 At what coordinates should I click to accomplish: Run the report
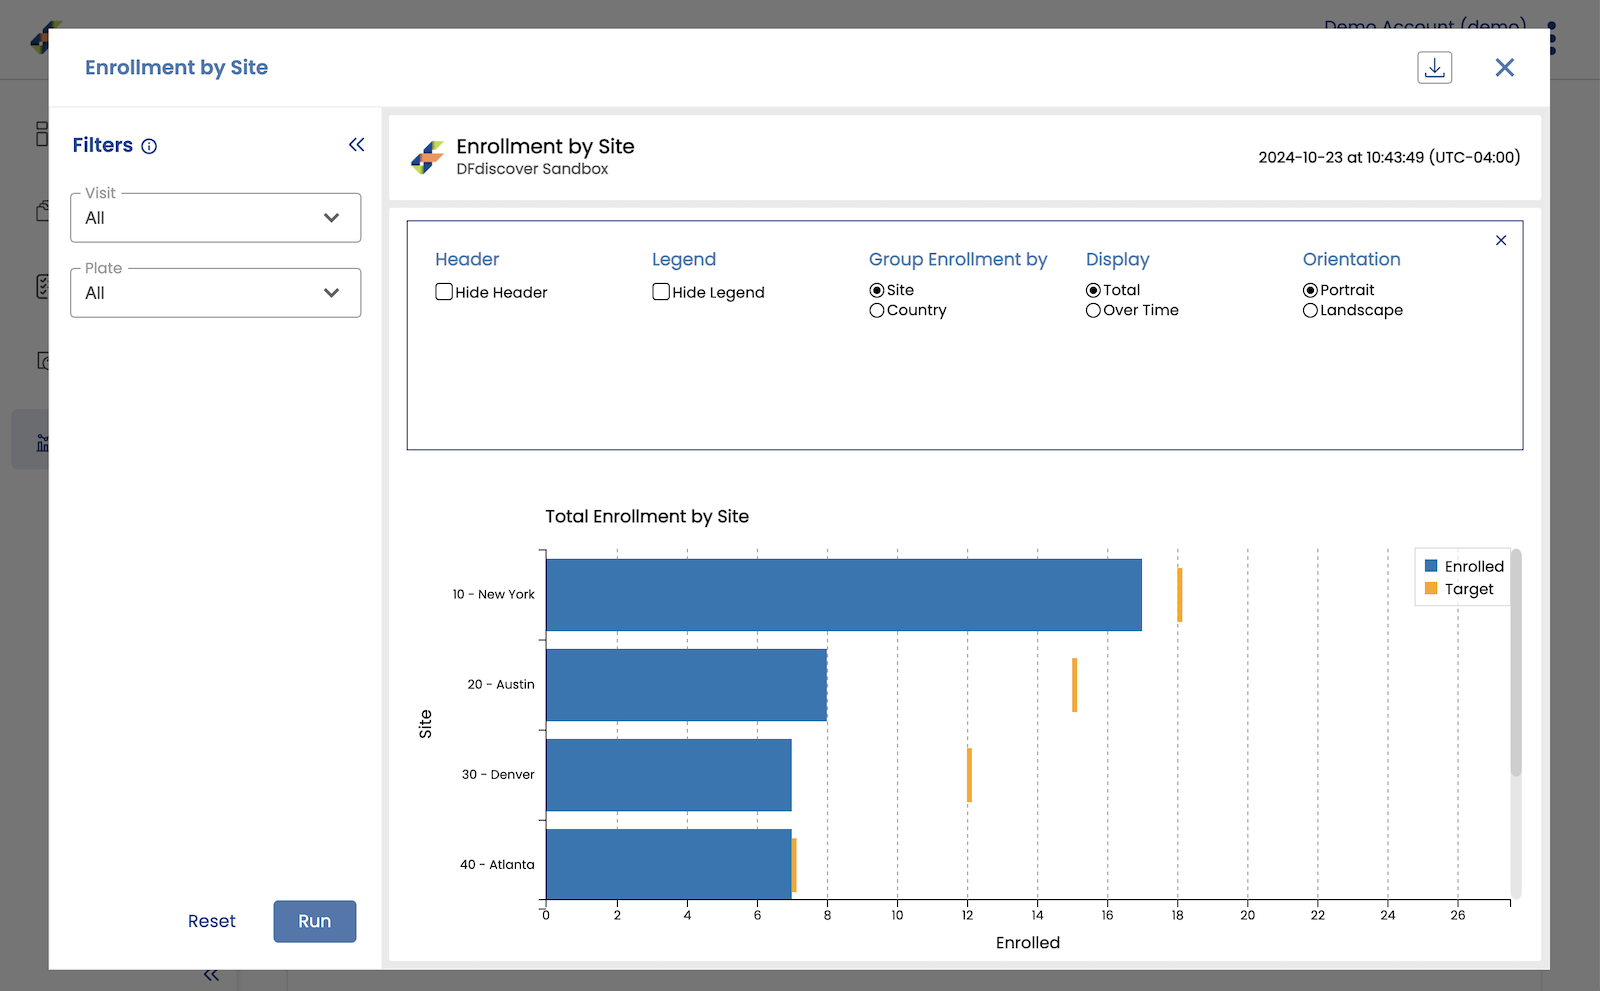314,921
